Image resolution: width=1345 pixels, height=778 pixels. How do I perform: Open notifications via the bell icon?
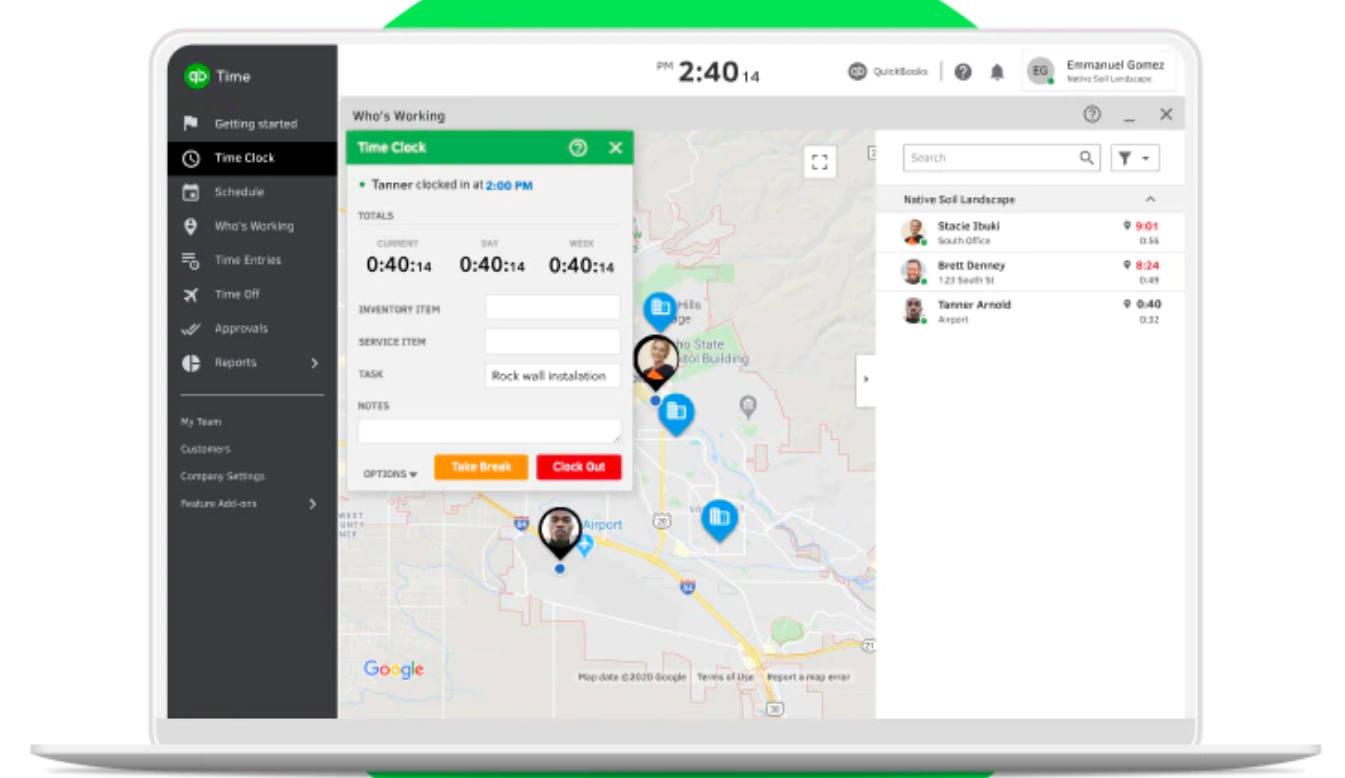tap(997, 71)
